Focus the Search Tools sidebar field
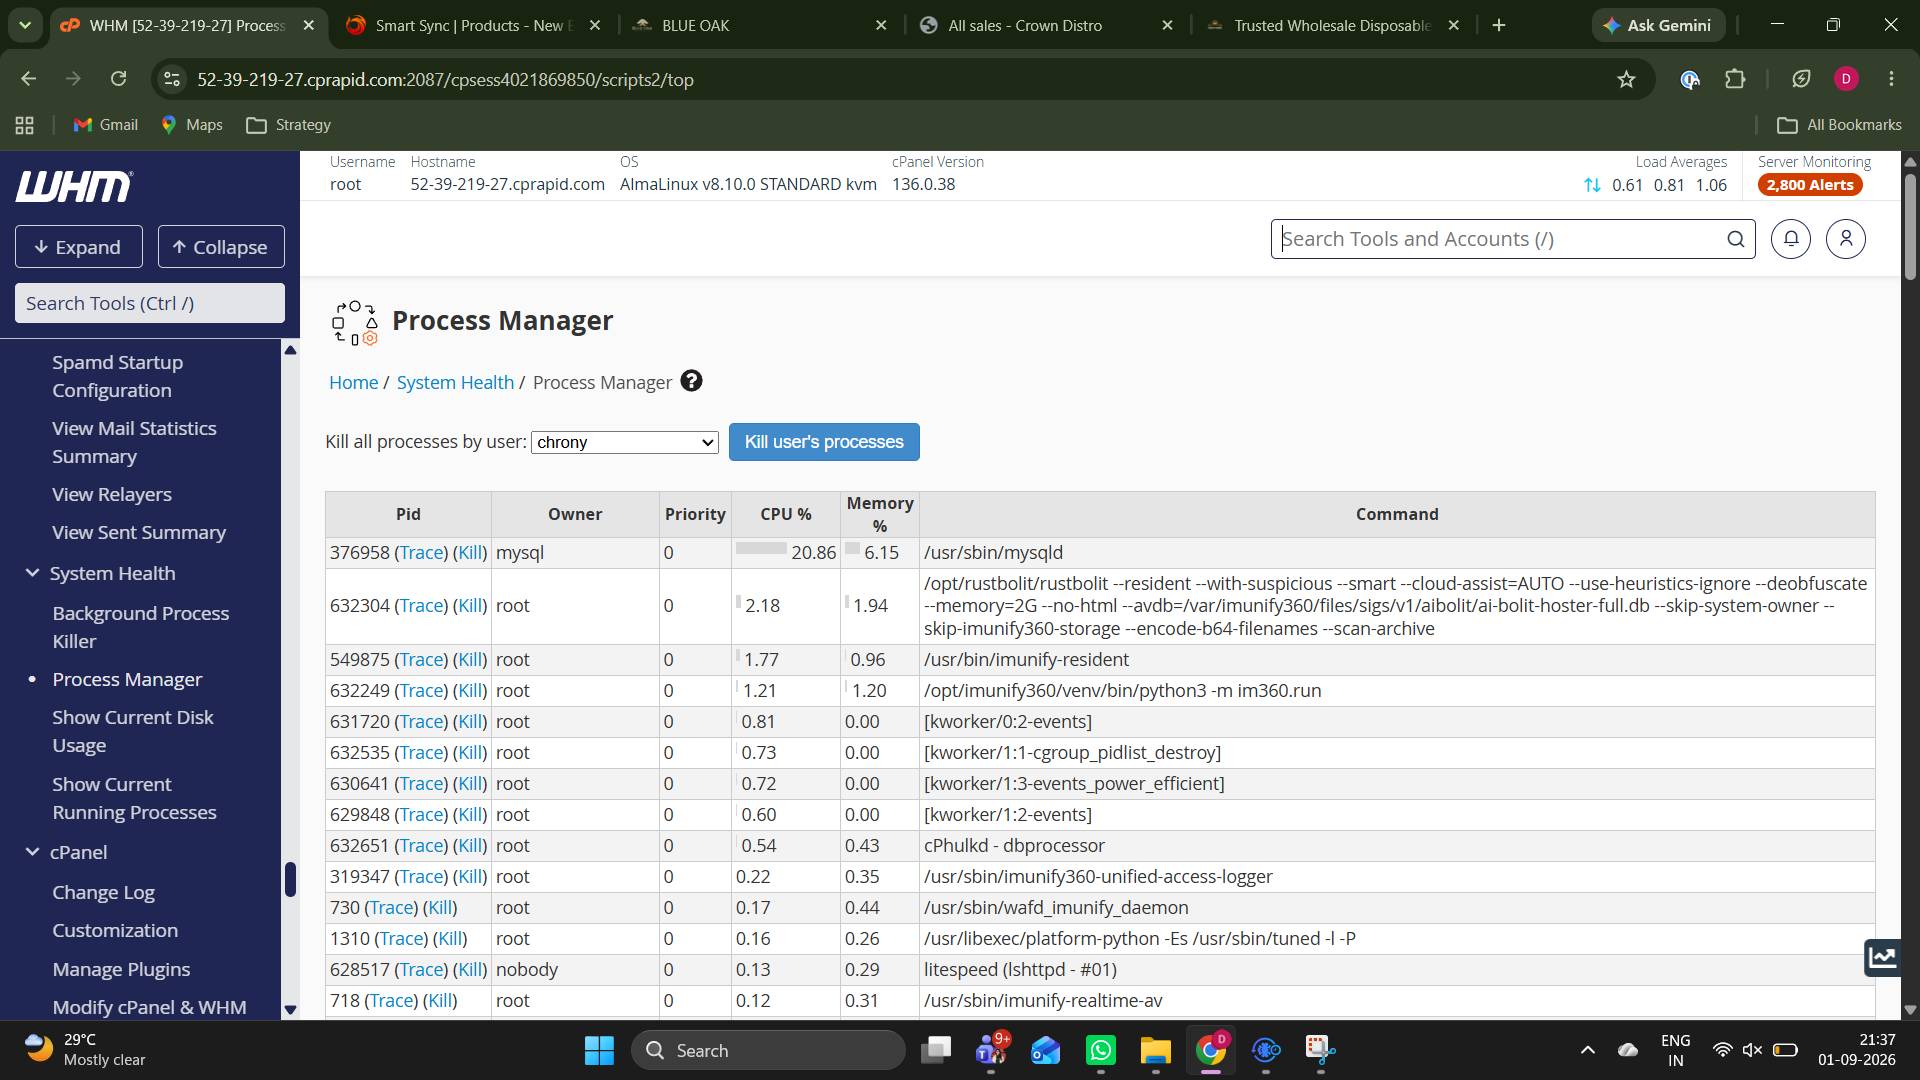The height and width of the screenshot is (1080, 1920). 150,303
